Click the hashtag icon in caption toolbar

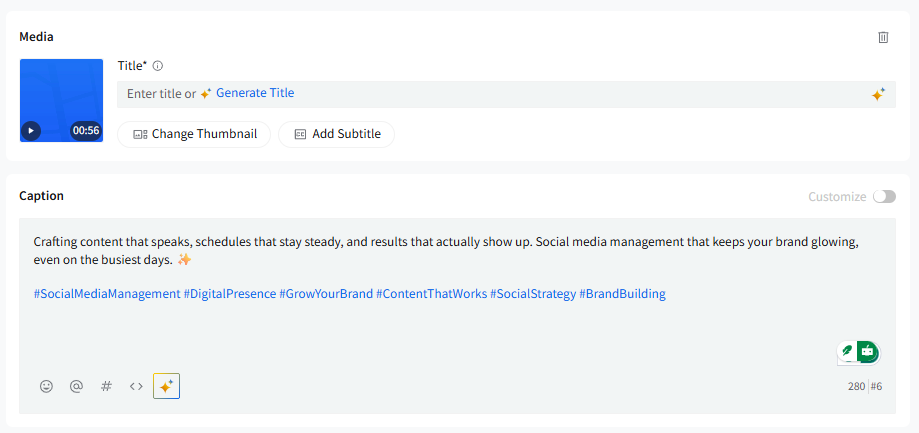(x=106, y=386)
